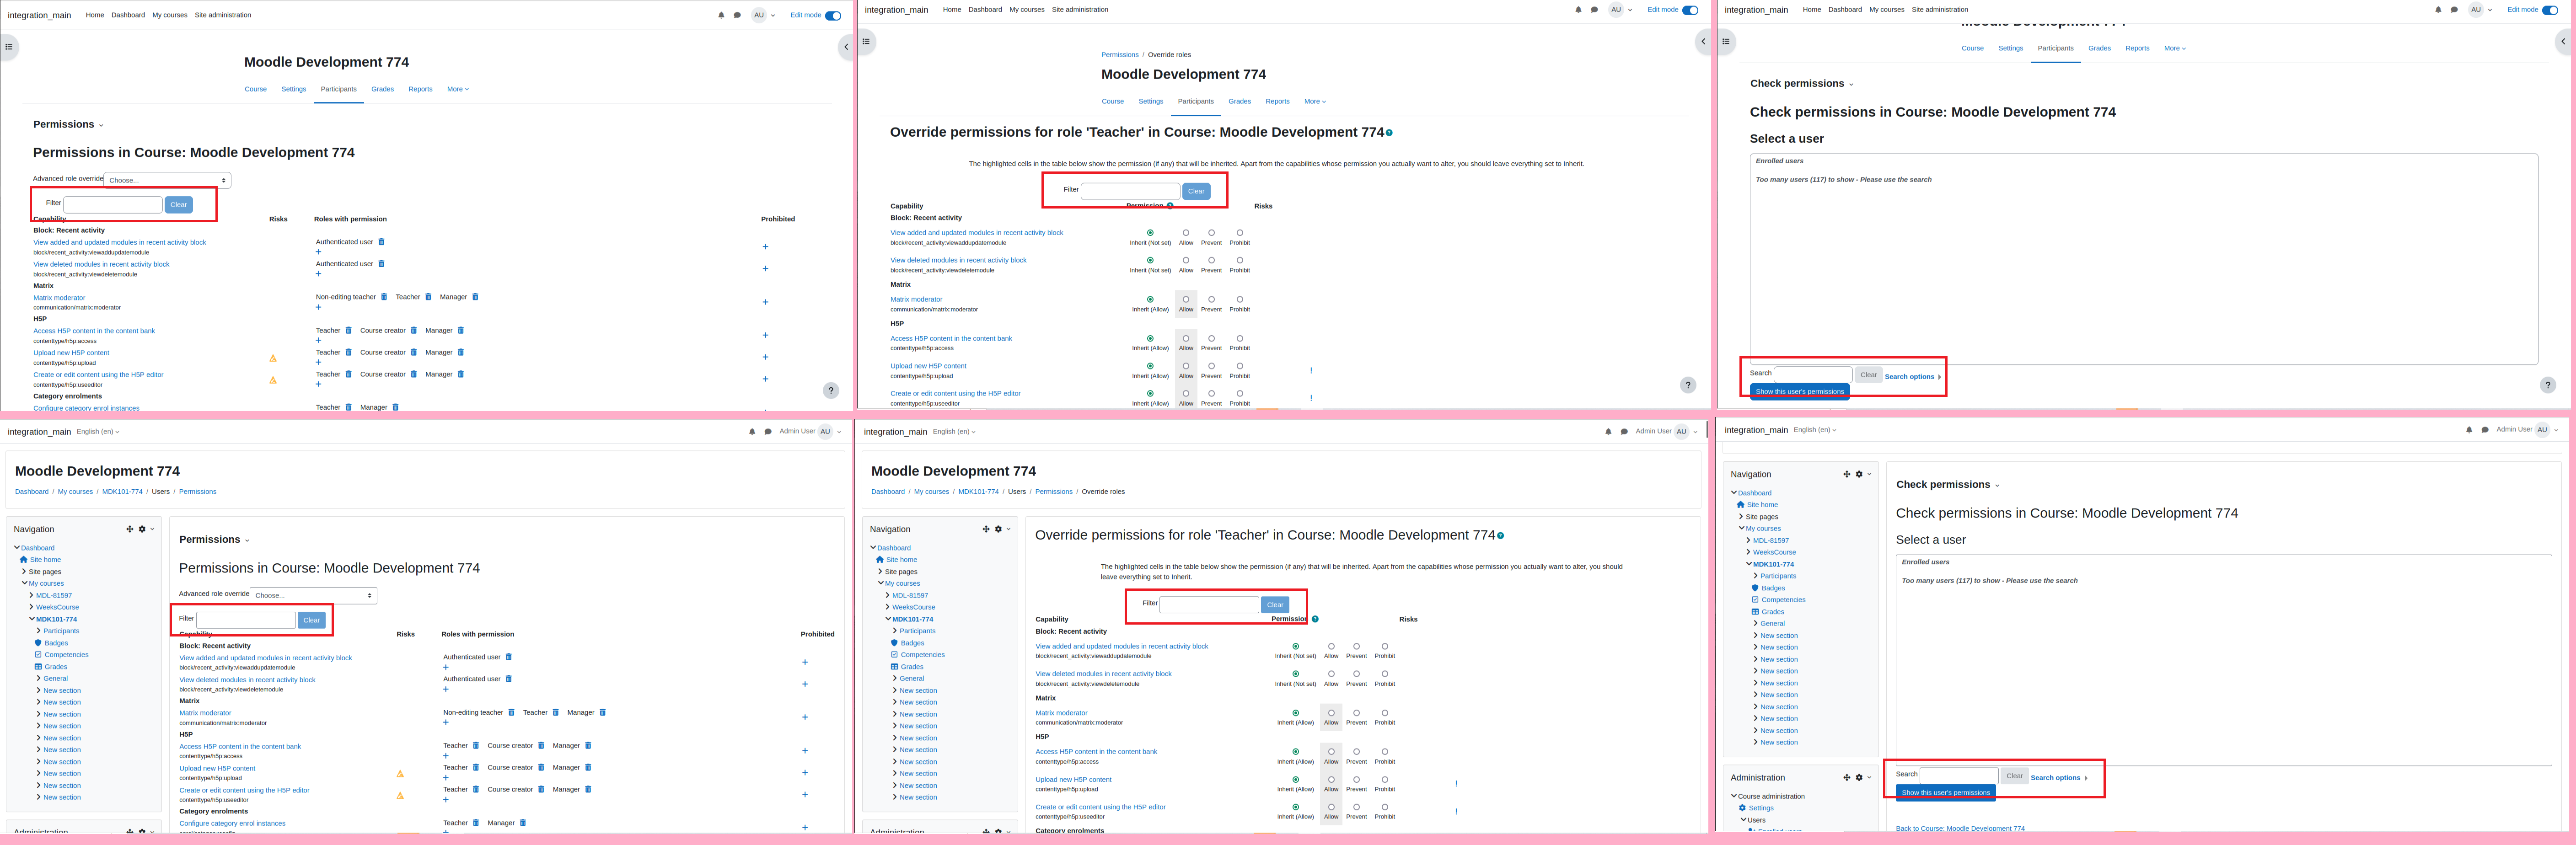Click Clear filter button on Classic Override page
The height and width of the screenshot is (845, 2576).
[1275, 604]
